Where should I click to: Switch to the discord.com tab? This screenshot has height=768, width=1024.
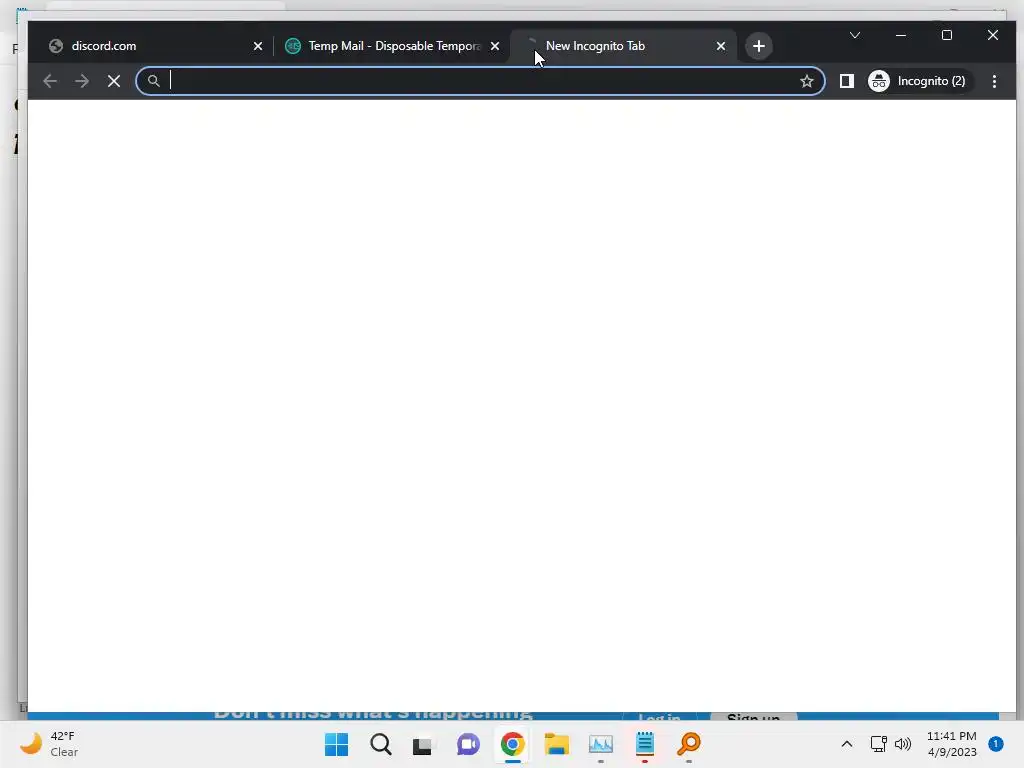(x=154, y=46)
